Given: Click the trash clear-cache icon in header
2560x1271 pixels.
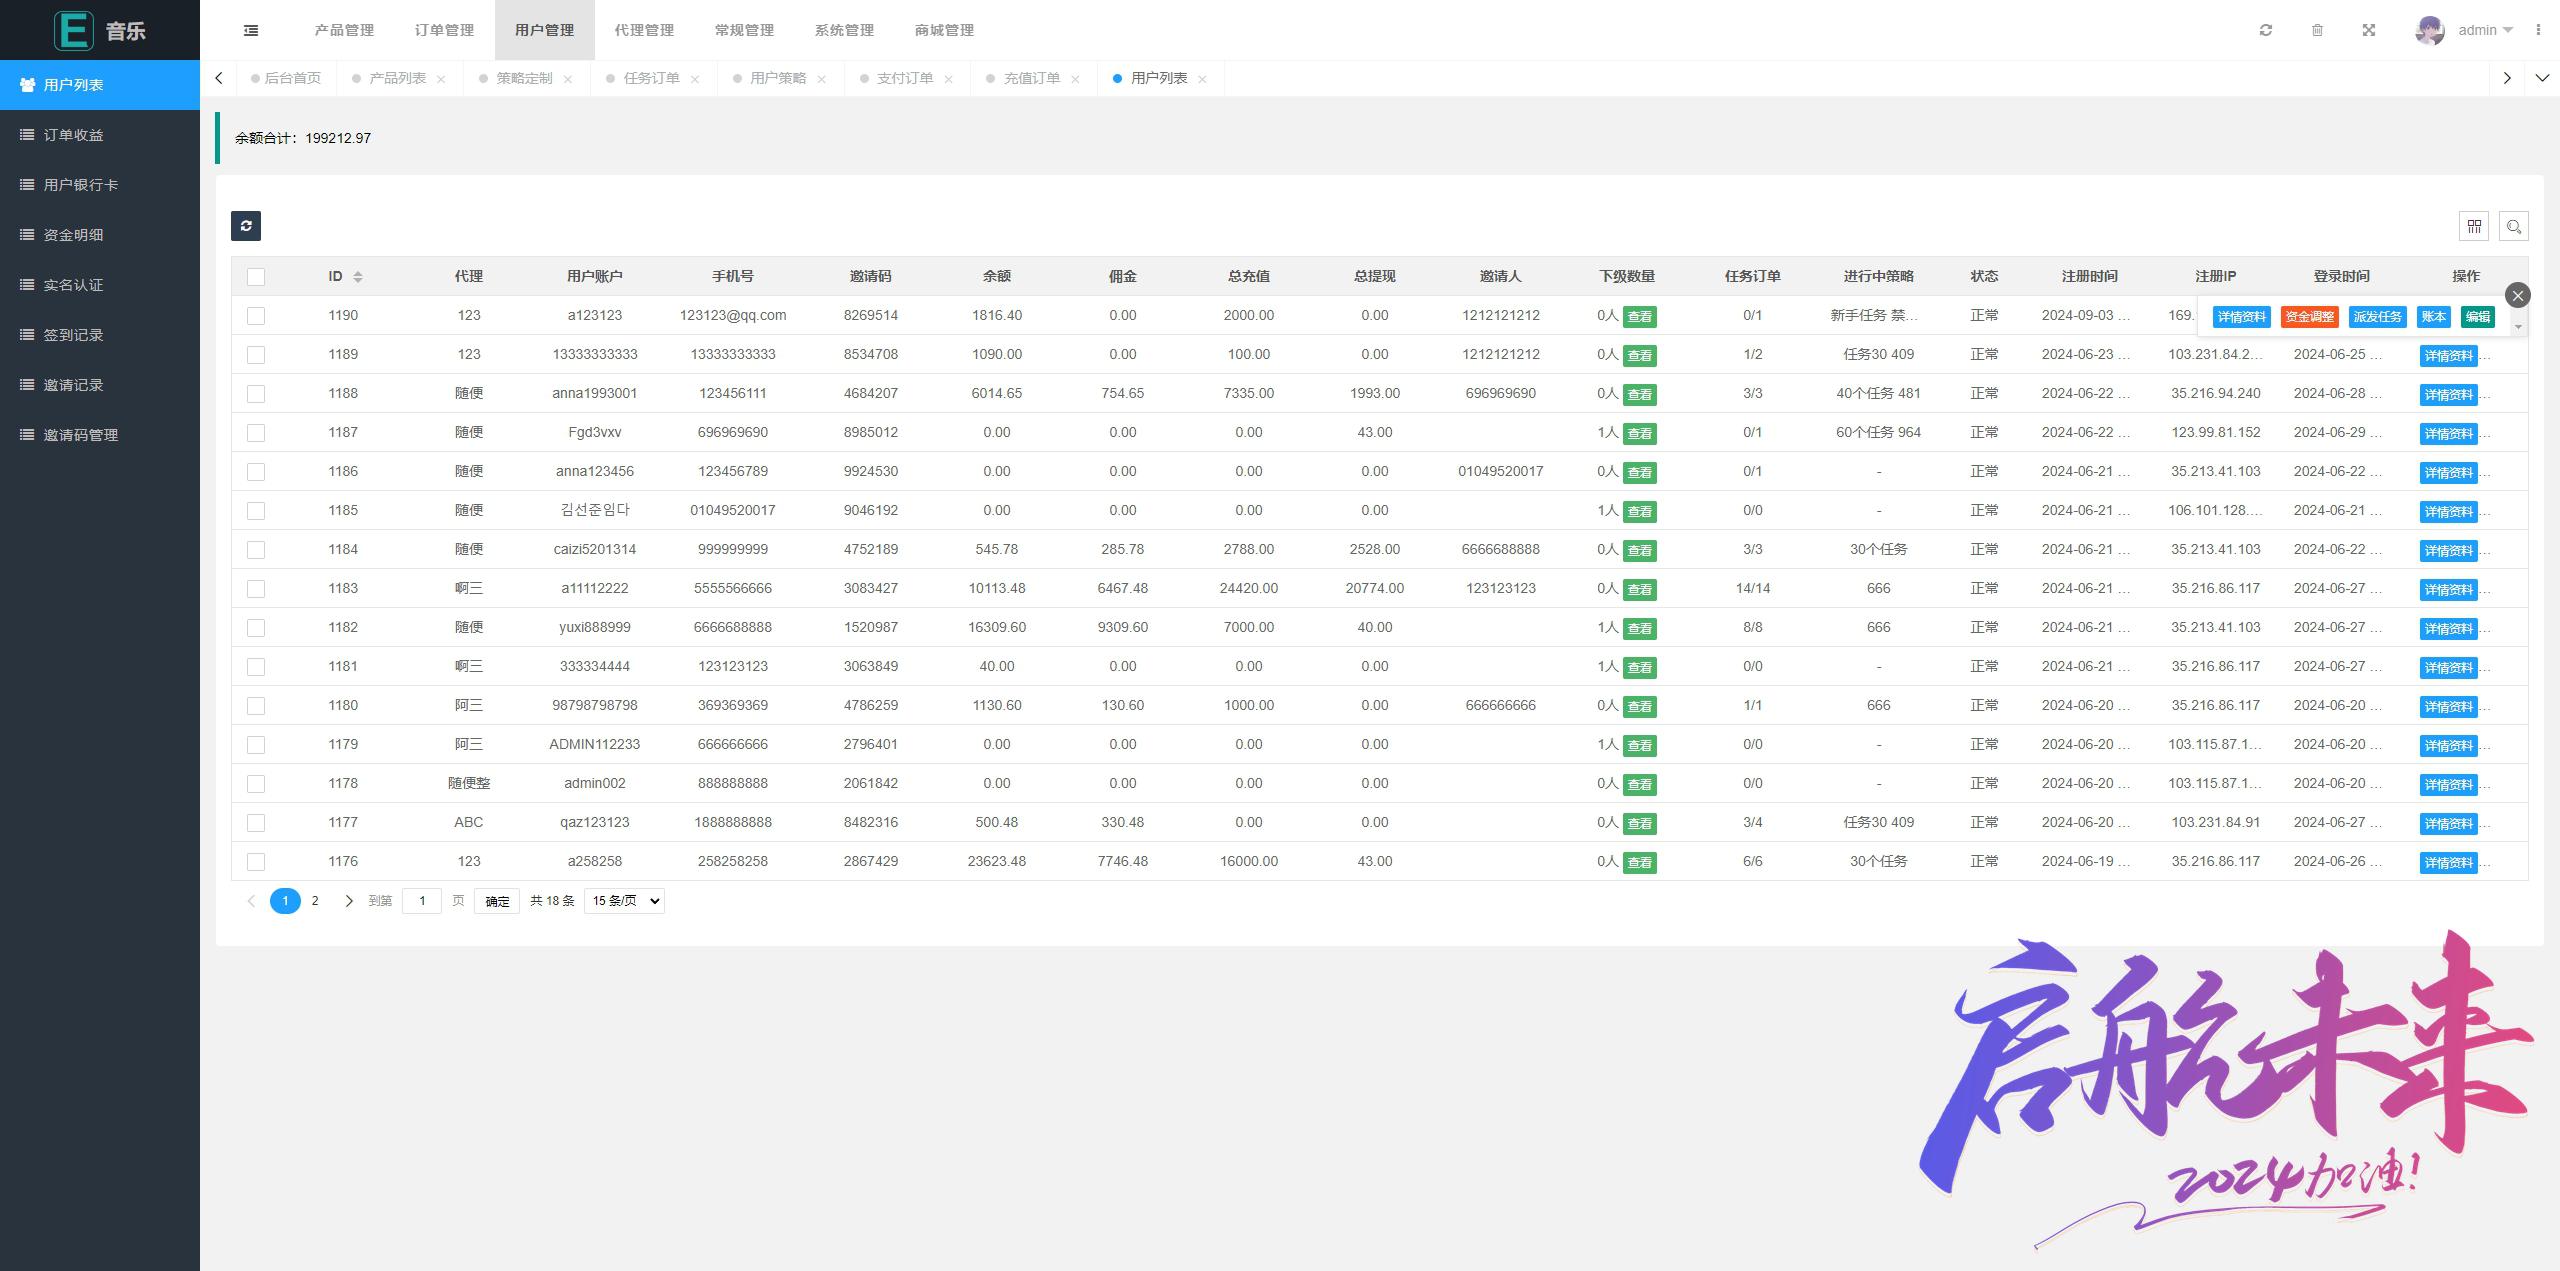Looking at the screenshot, I should coord(2317,30).
